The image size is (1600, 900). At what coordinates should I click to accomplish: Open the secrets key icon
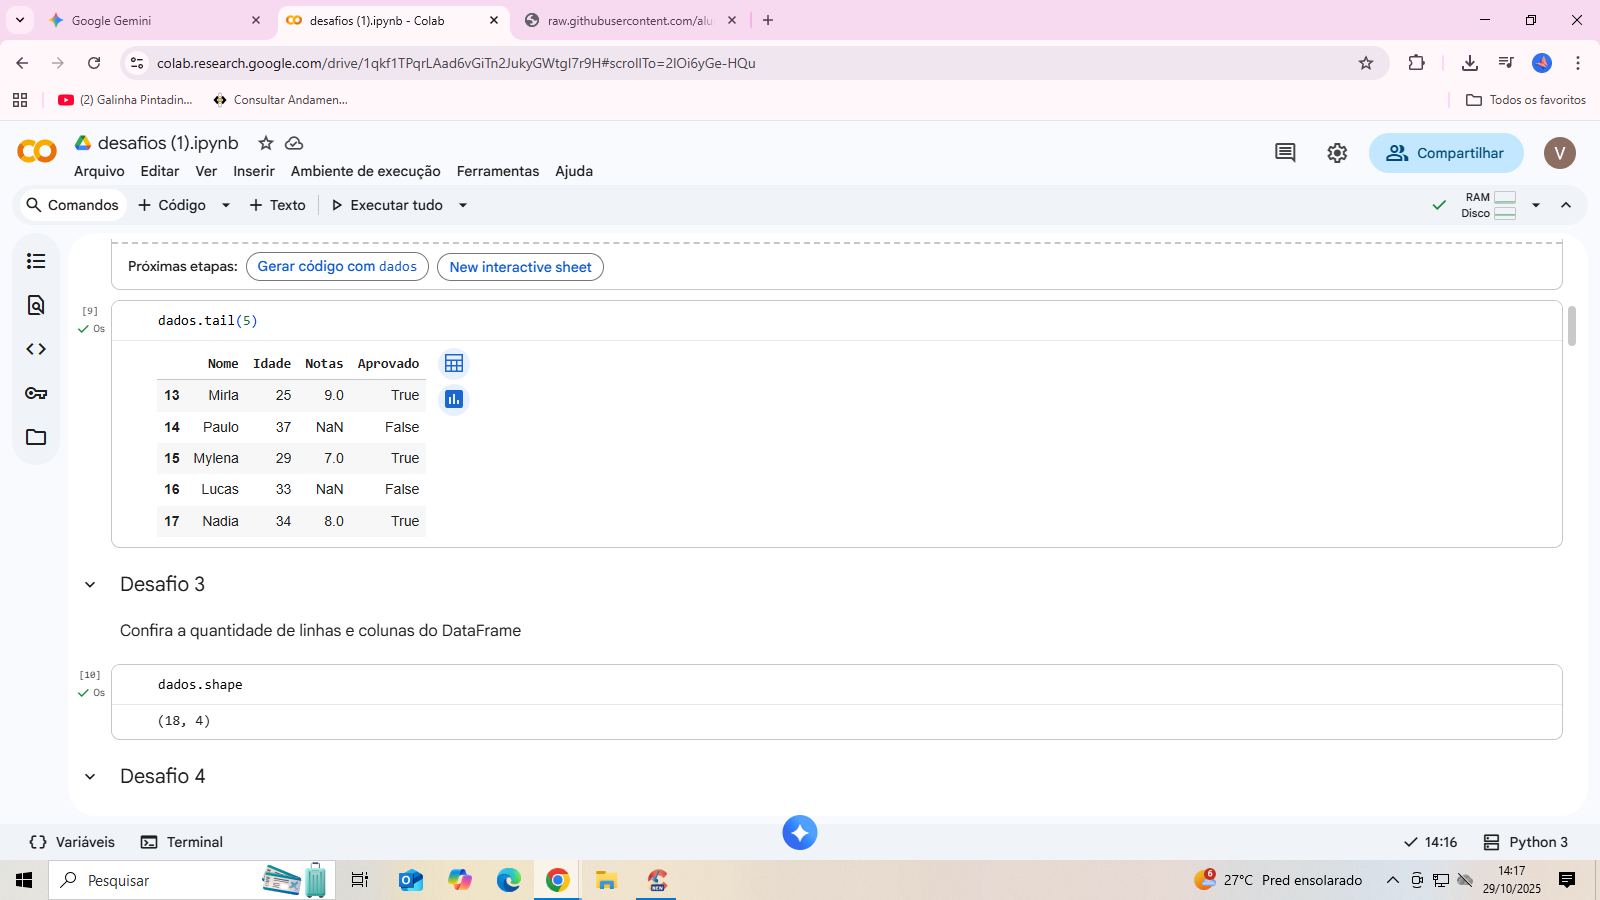click(x=36, y=393)
